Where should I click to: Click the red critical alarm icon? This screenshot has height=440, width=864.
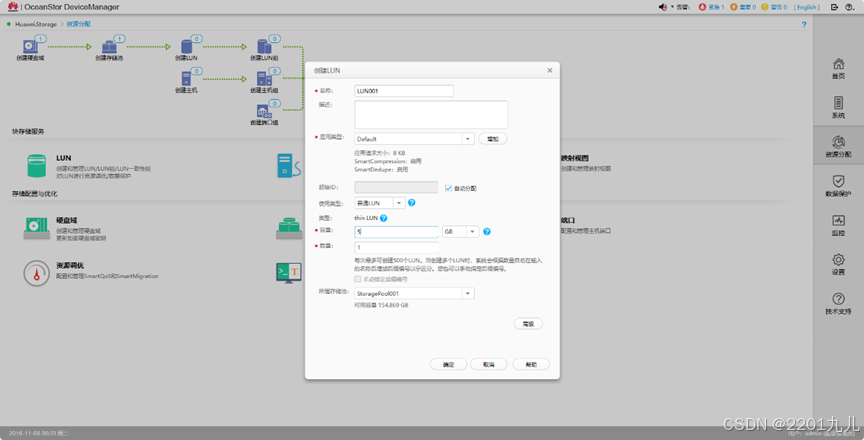[x=702, y=7]
